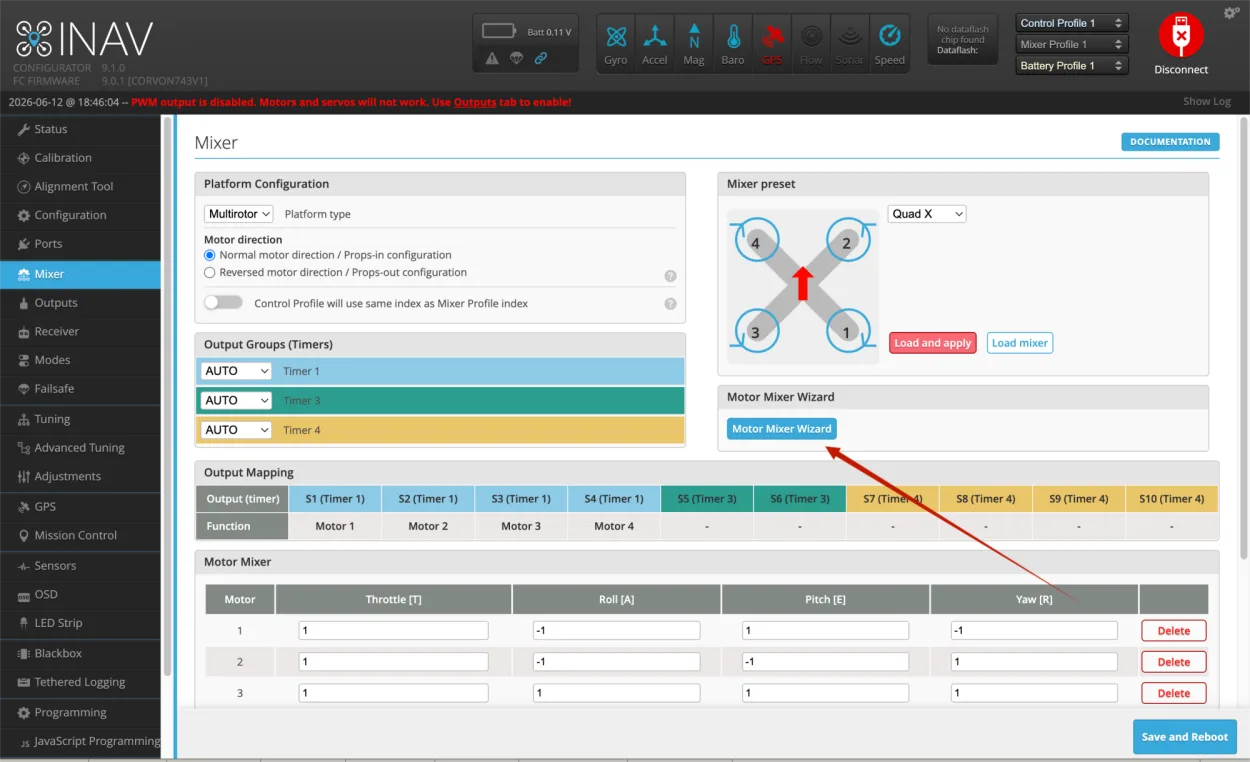Image resolution: width=1250 pixels, height=762 pixels.
Task: Click motor 2 Pitch input field
Action: tap(825, 662)
